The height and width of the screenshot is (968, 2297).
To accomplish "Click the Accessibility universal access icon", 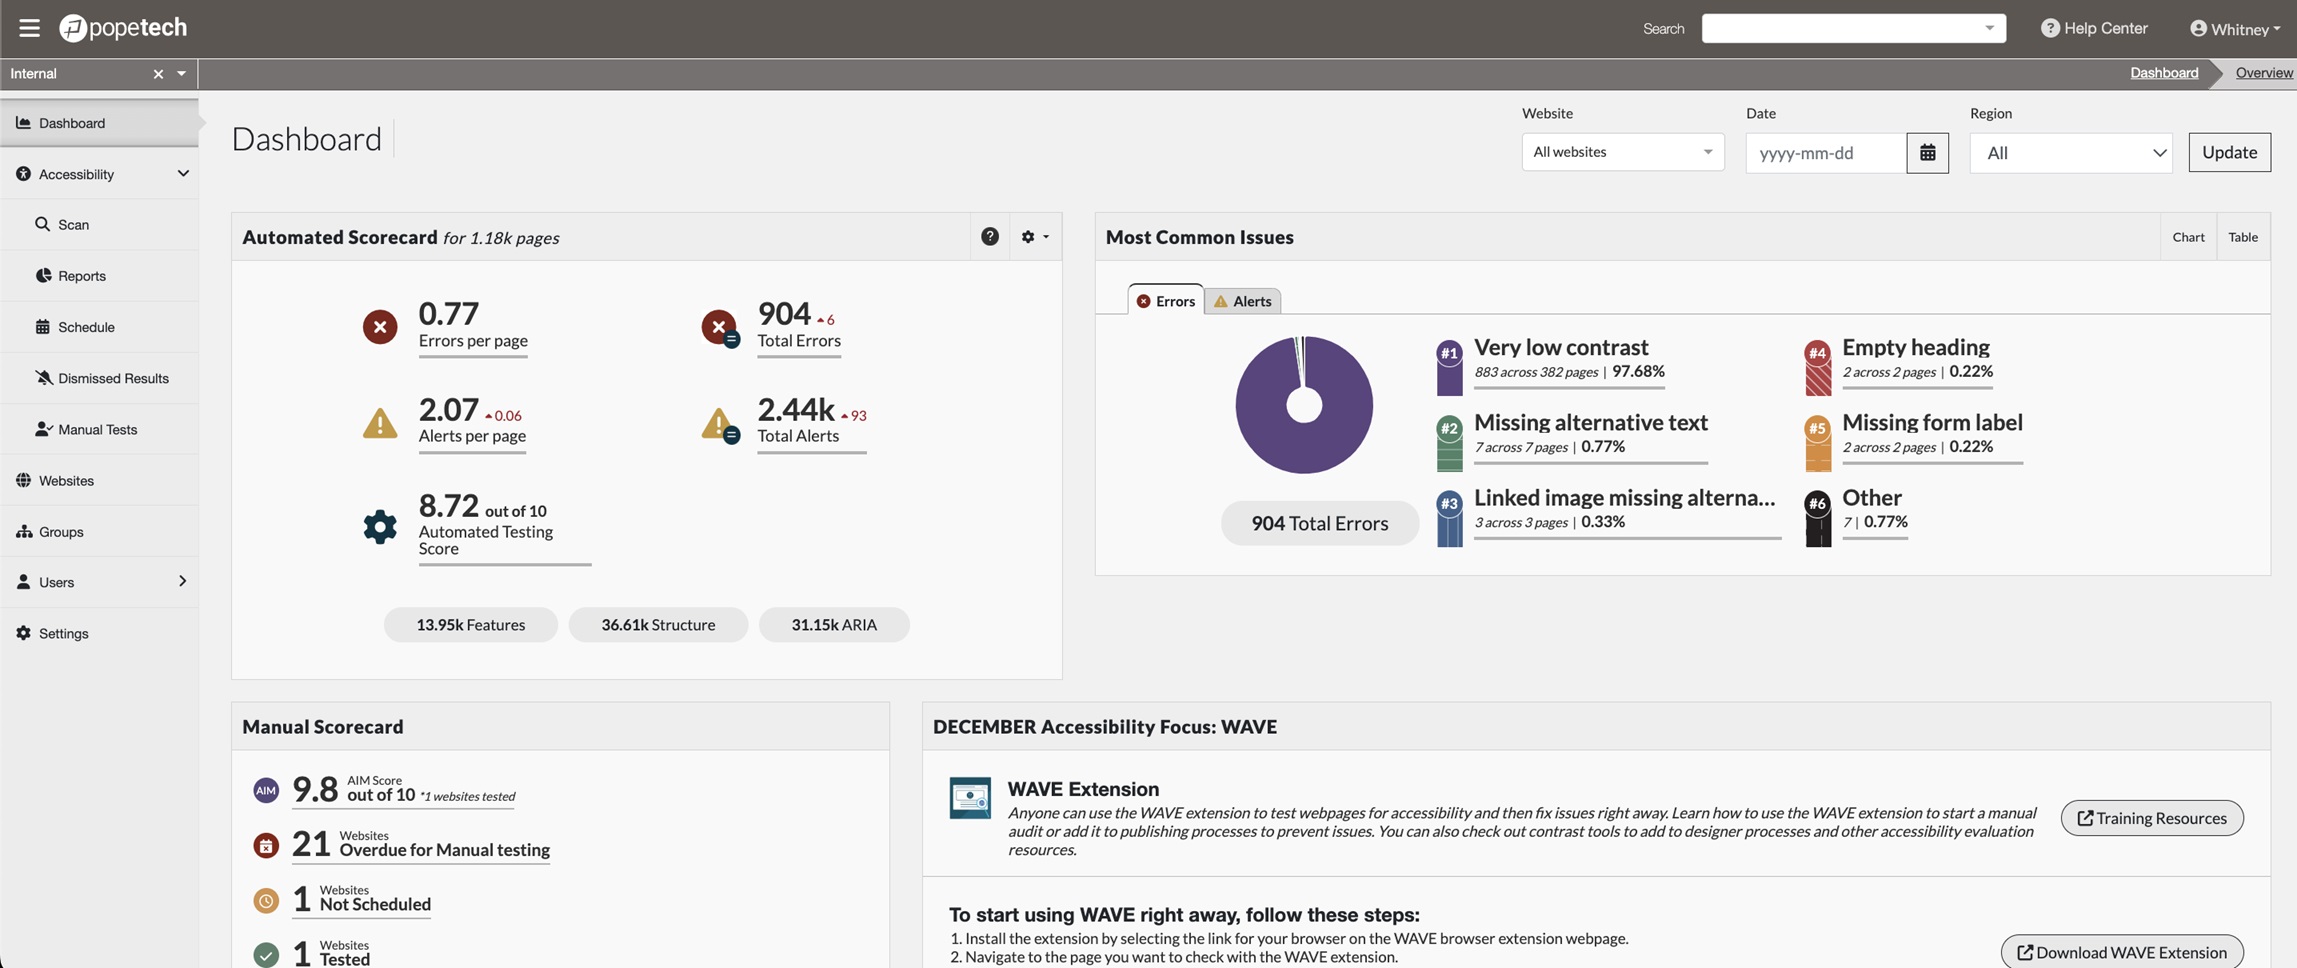I will 23,174.
